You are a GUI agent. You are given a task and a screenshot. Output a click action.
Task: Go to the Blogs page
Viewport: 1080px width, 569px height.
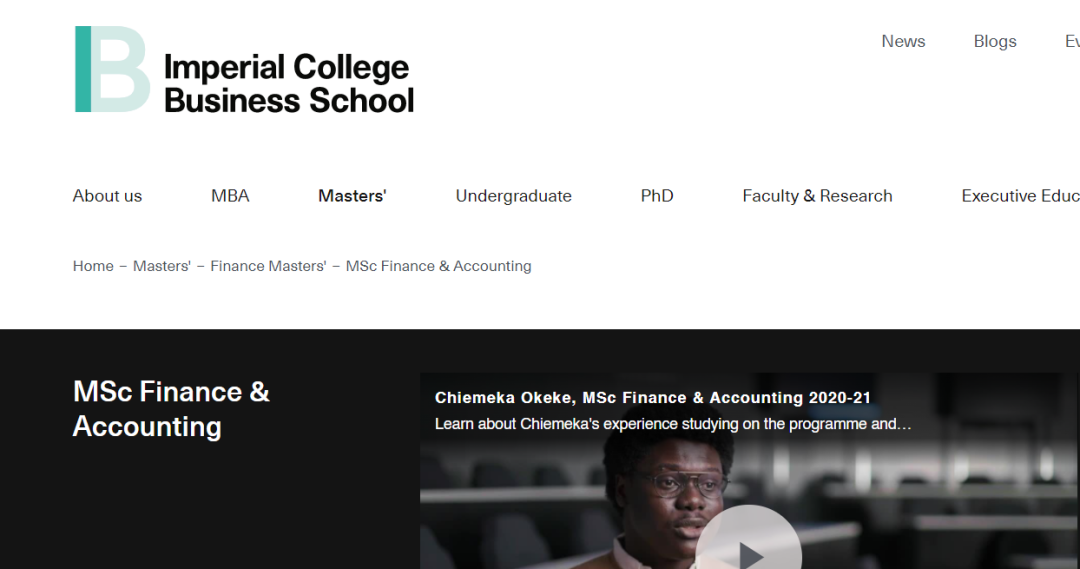tap(995, 41)
